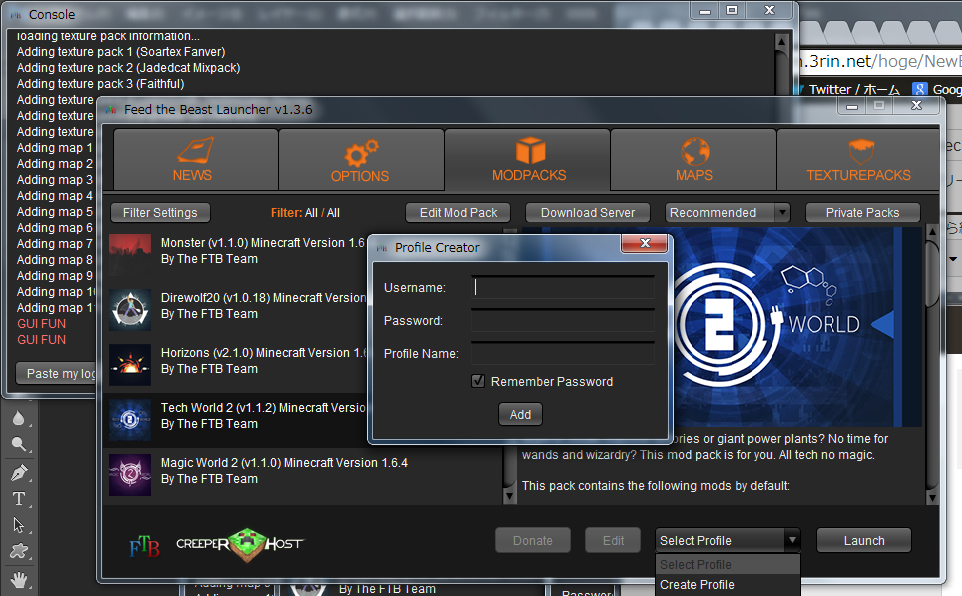Click the Password input field
The width and height of the screenshot is (962, 596).
pos(563,320)
